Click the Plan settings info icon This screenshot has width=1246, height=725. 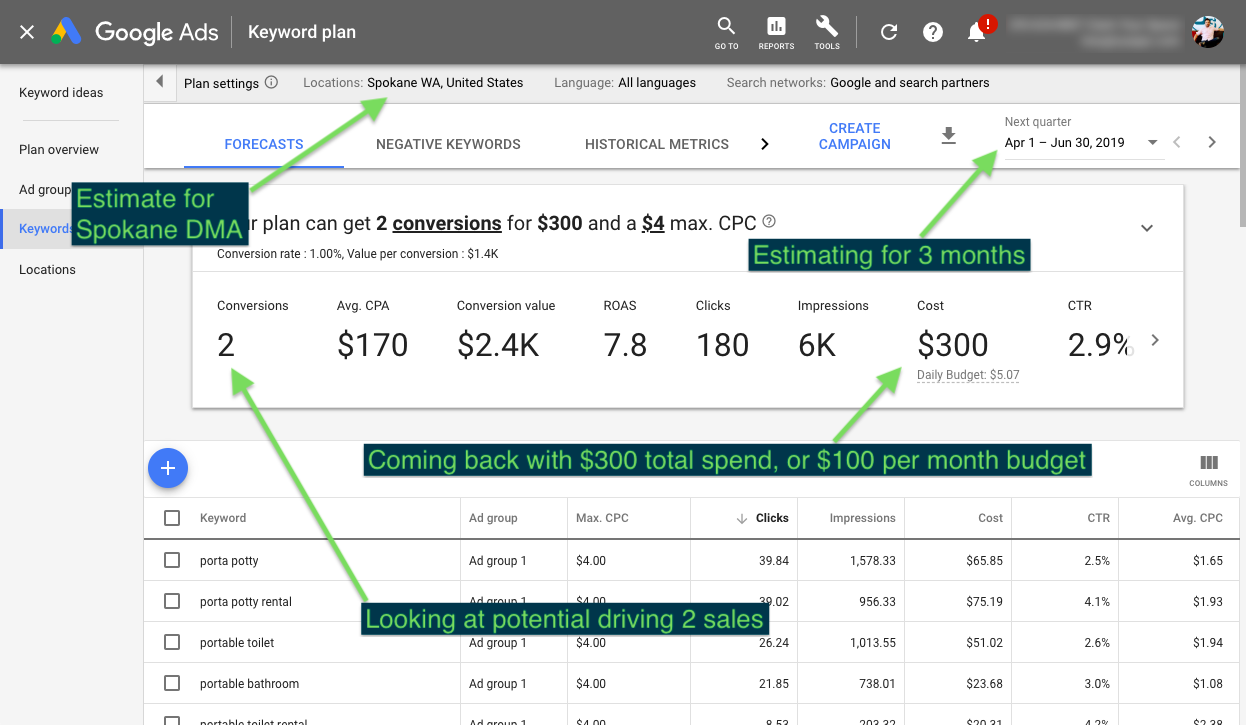[x=272, y=83]
